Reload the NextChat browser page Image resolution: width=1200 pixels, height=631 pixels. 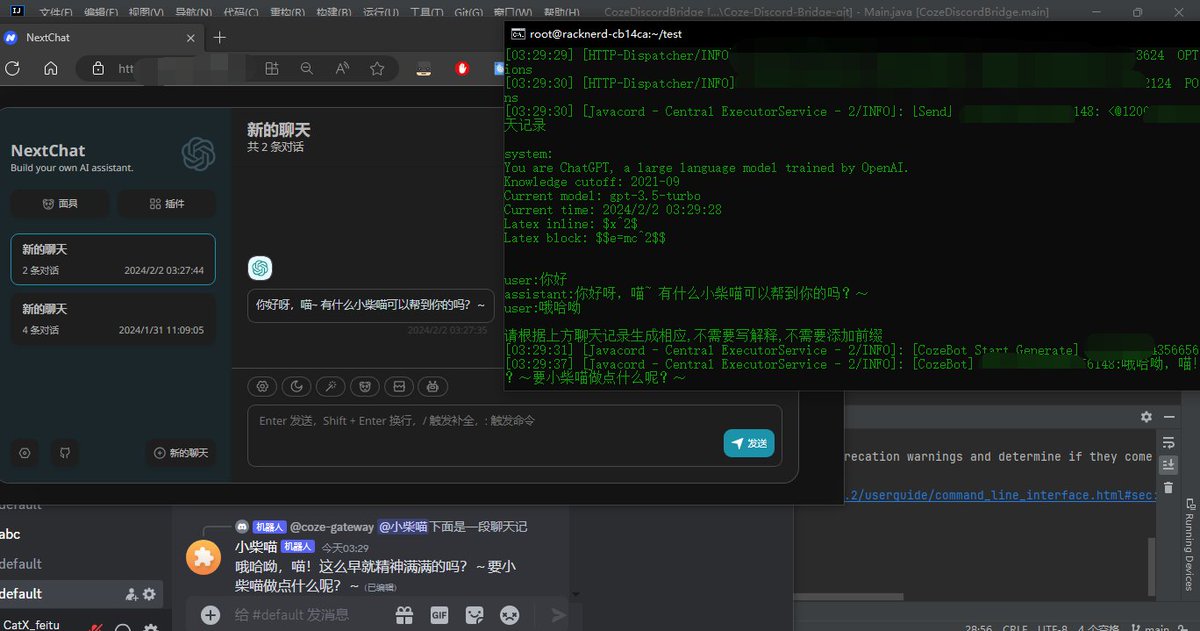point(12,69)
